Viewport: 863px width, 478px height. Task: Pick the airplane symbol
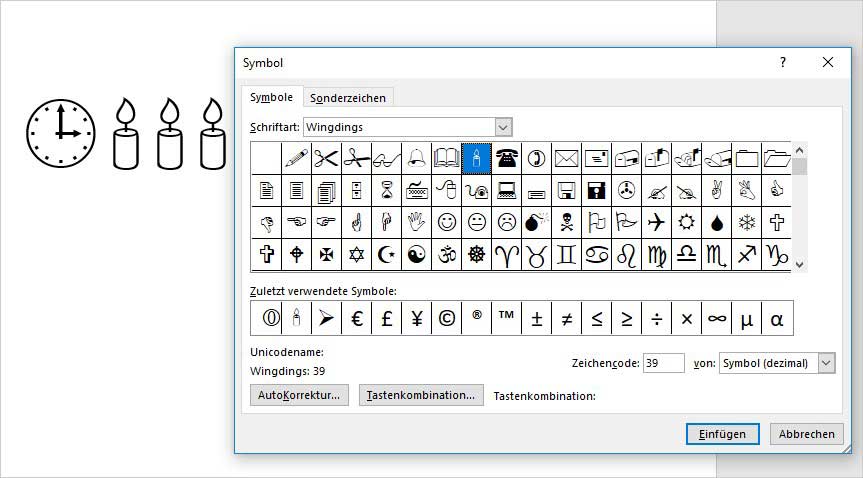(x=656, y=222)
